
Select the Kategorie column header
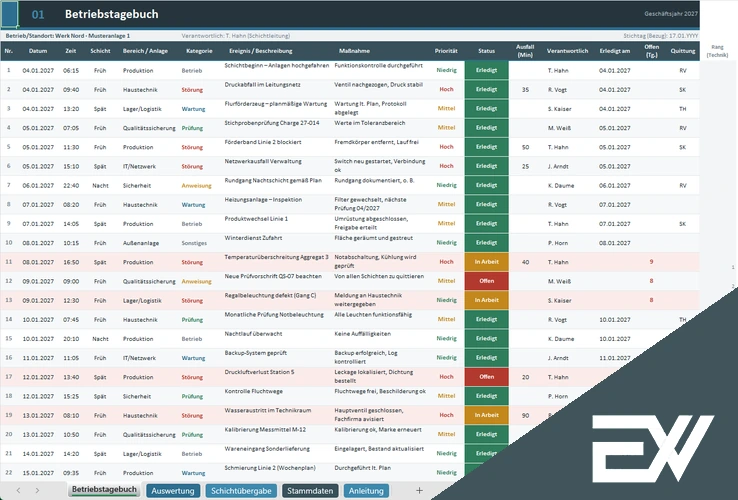coord(199,51)
